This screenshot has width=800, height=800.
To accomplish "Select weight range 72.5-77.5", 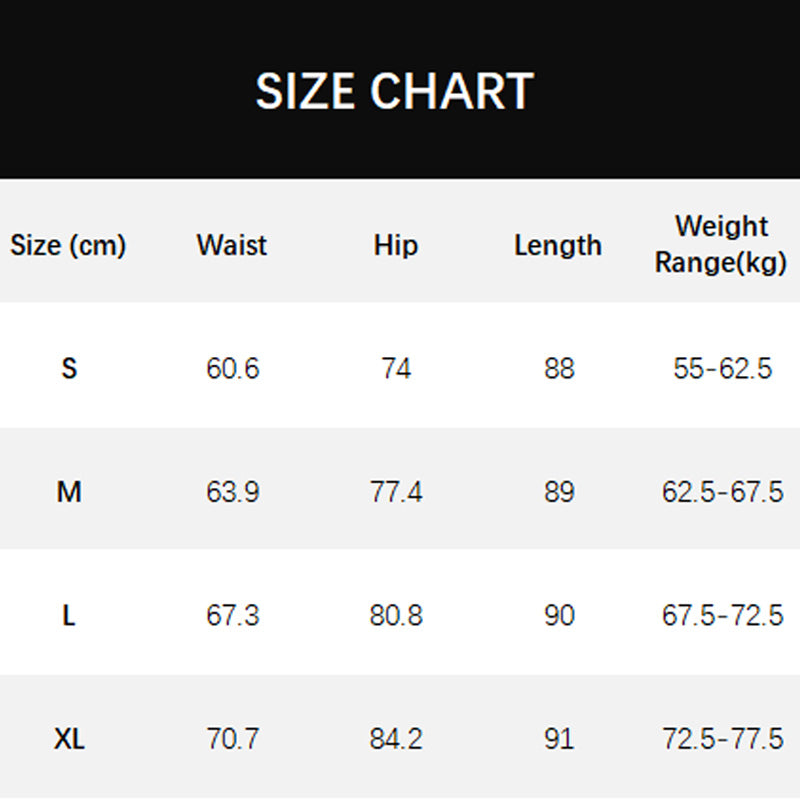I will (x=722, y=740).
